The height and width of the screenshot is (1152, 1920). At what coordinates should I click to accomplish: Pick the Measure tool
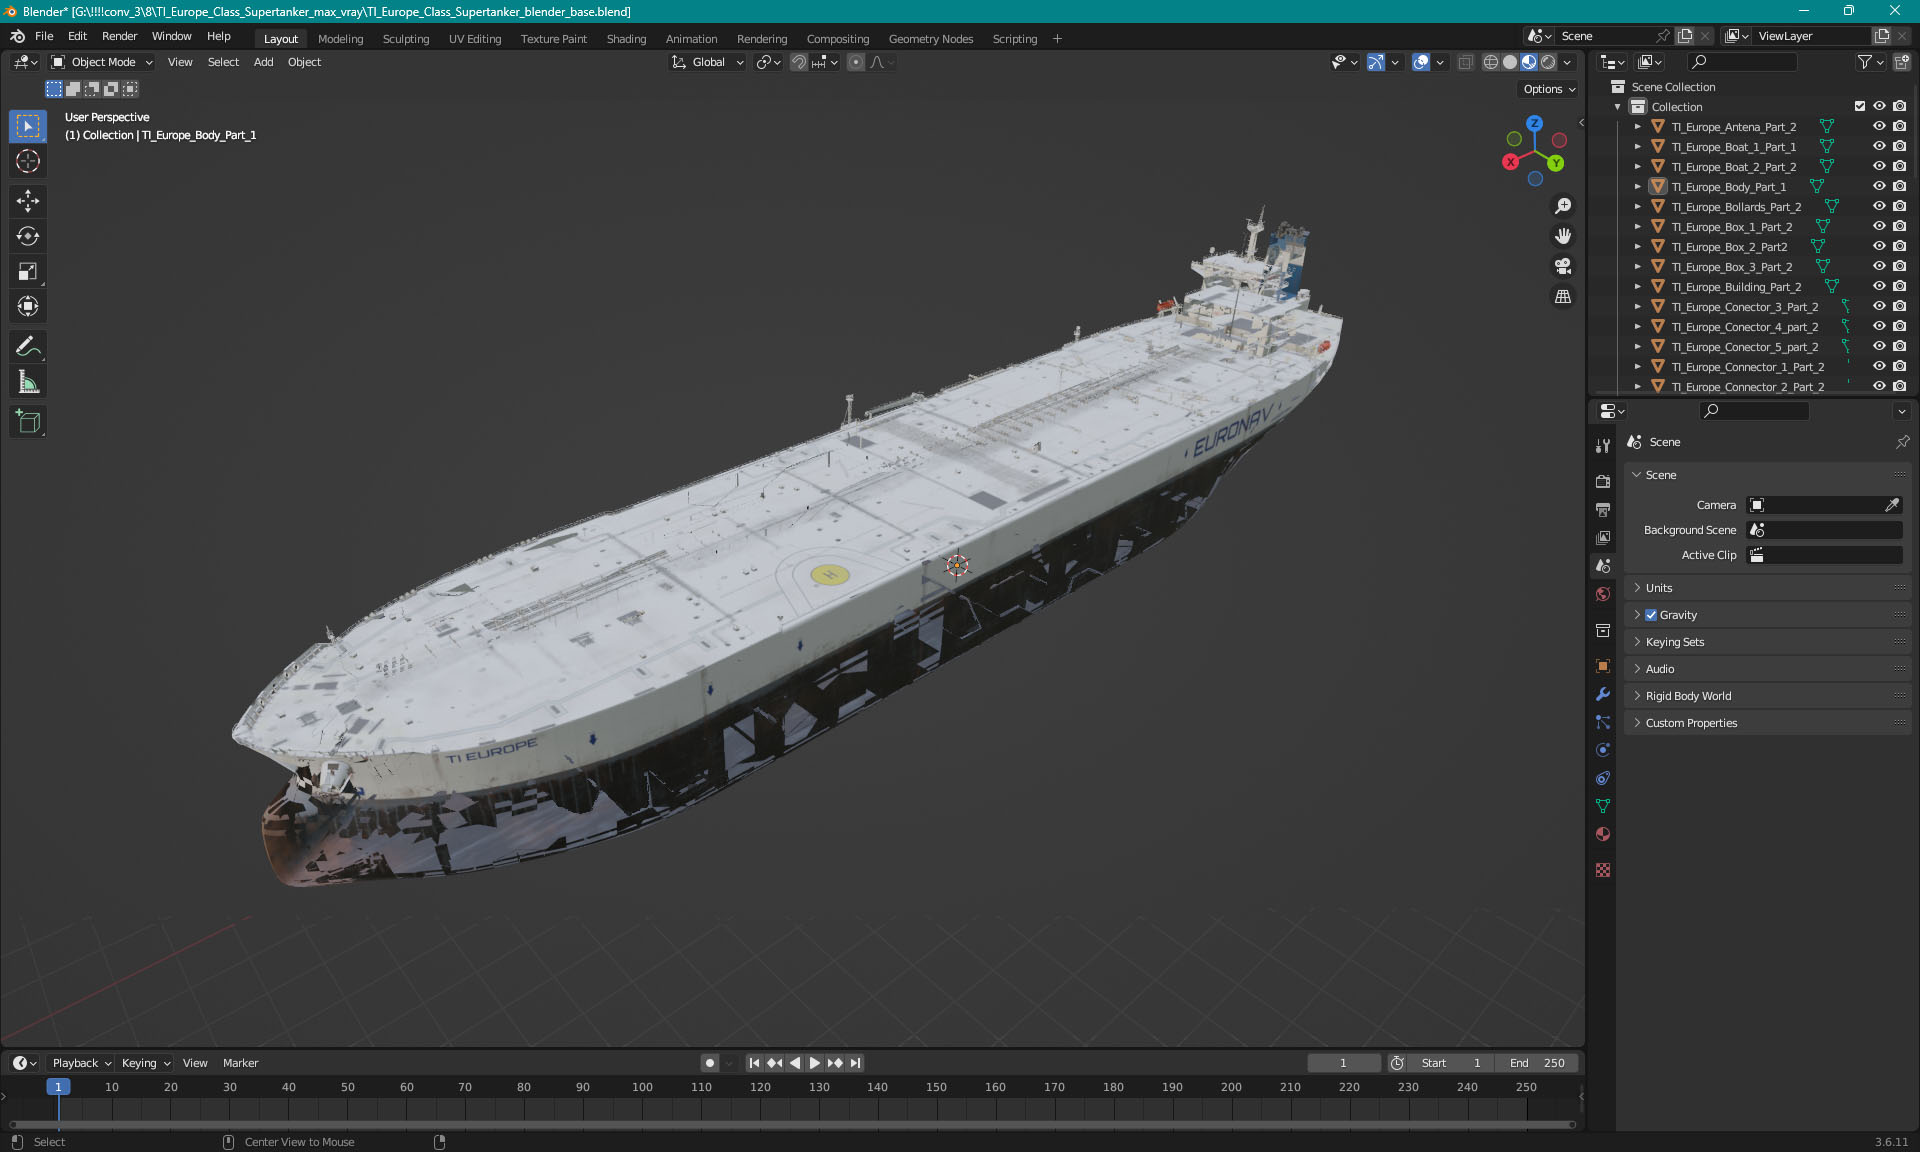(28, 382)
